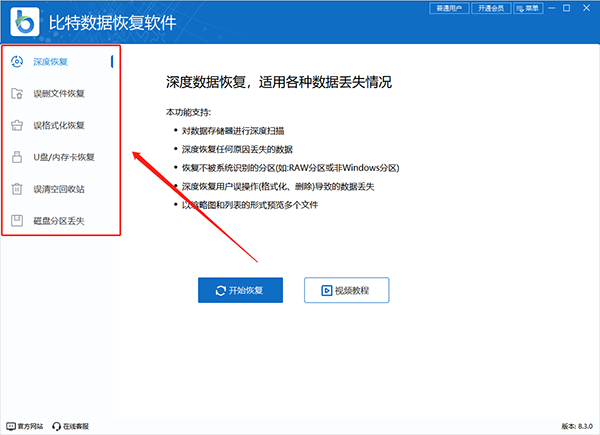
Task: Open 在线客服 online support
Action: (70, 426)
